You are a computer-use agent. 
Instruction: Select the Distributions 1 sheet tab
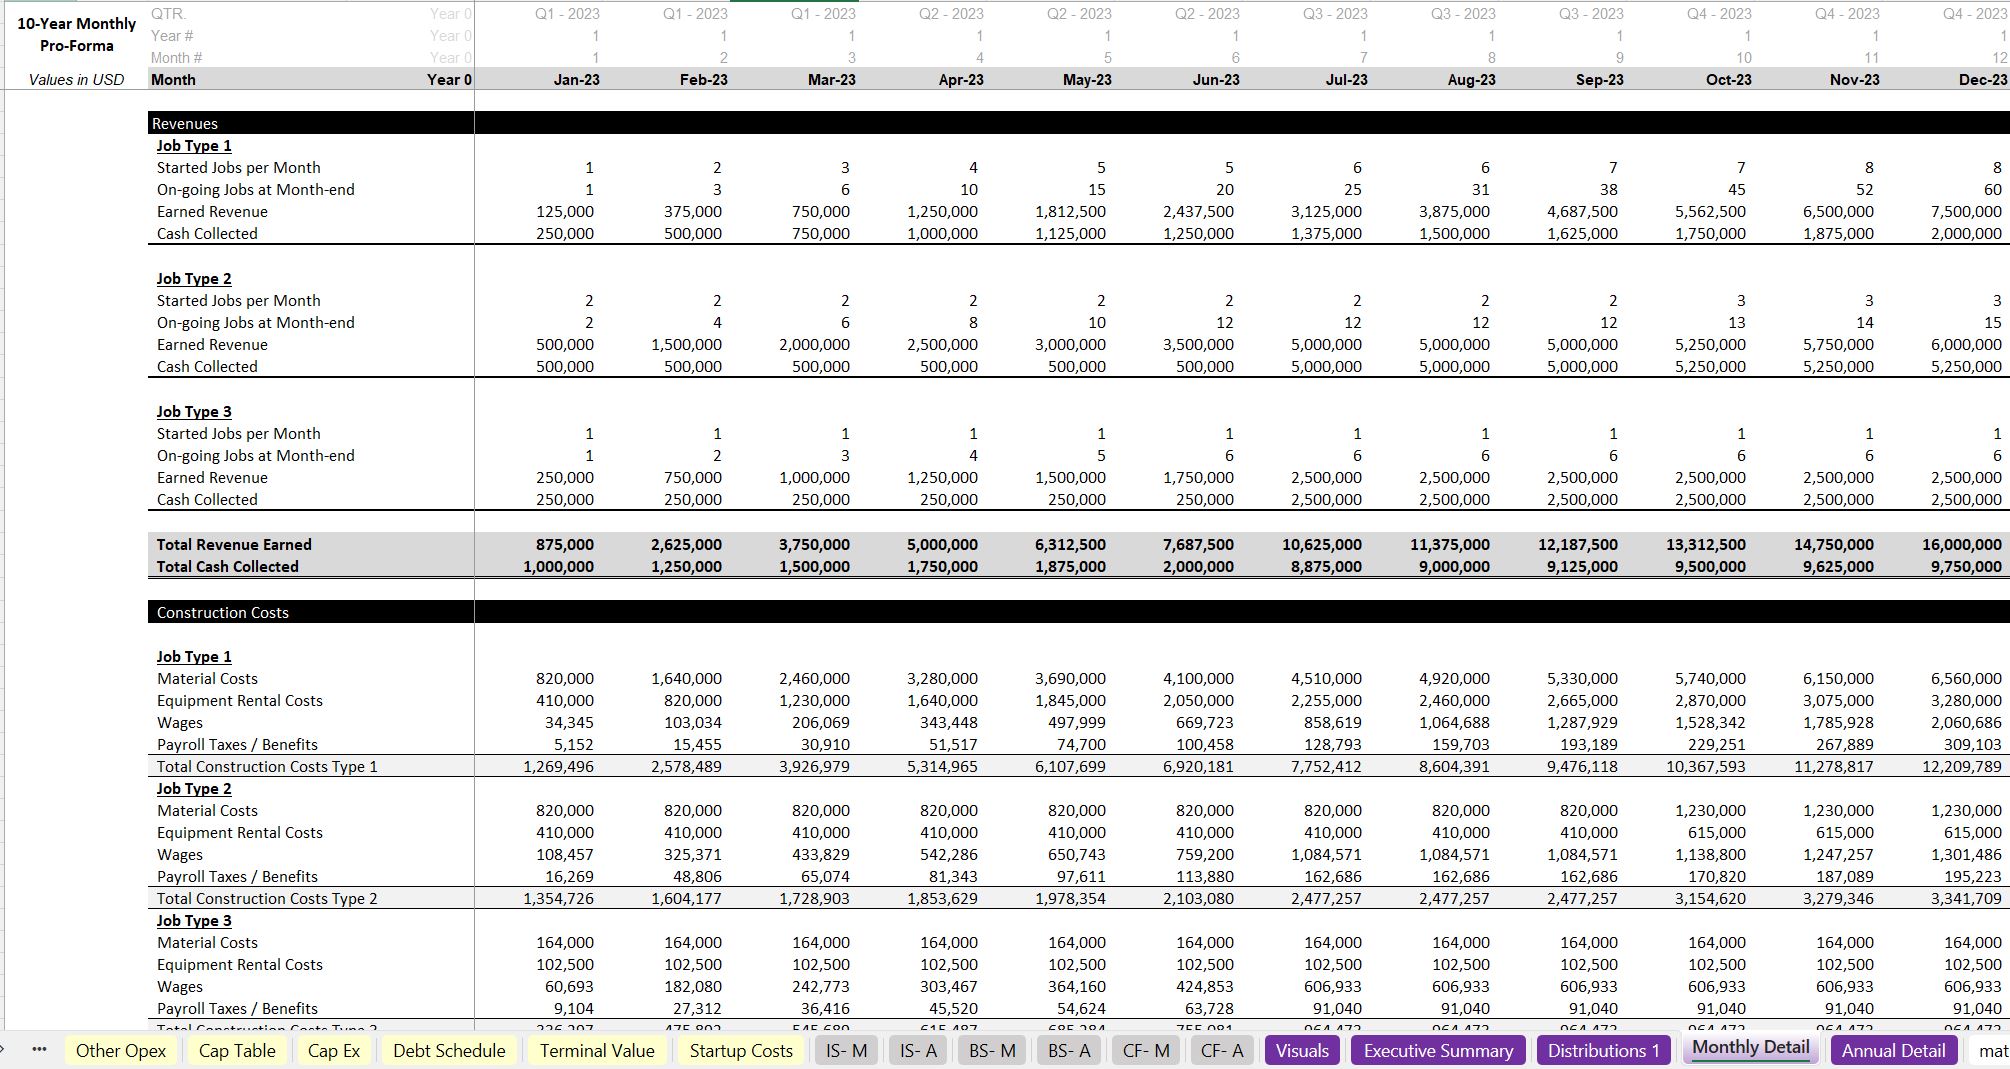[x=1603, y=1050]
